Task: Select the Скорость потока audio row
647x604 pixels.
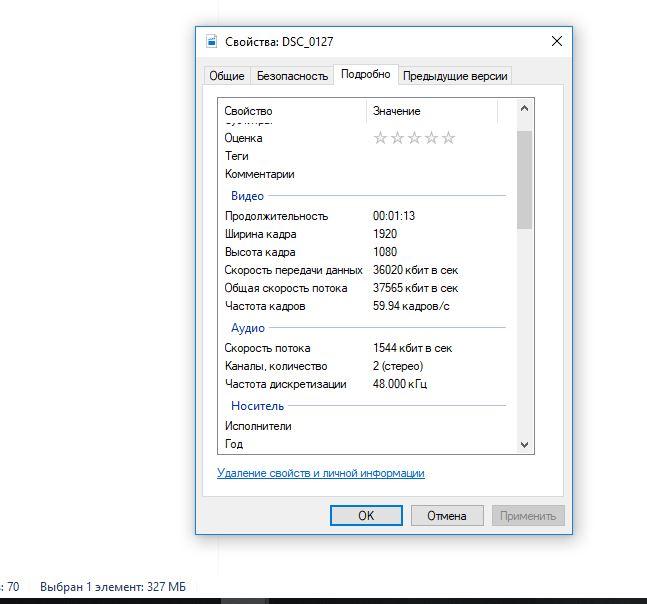Action: click(x=366, y=348)
